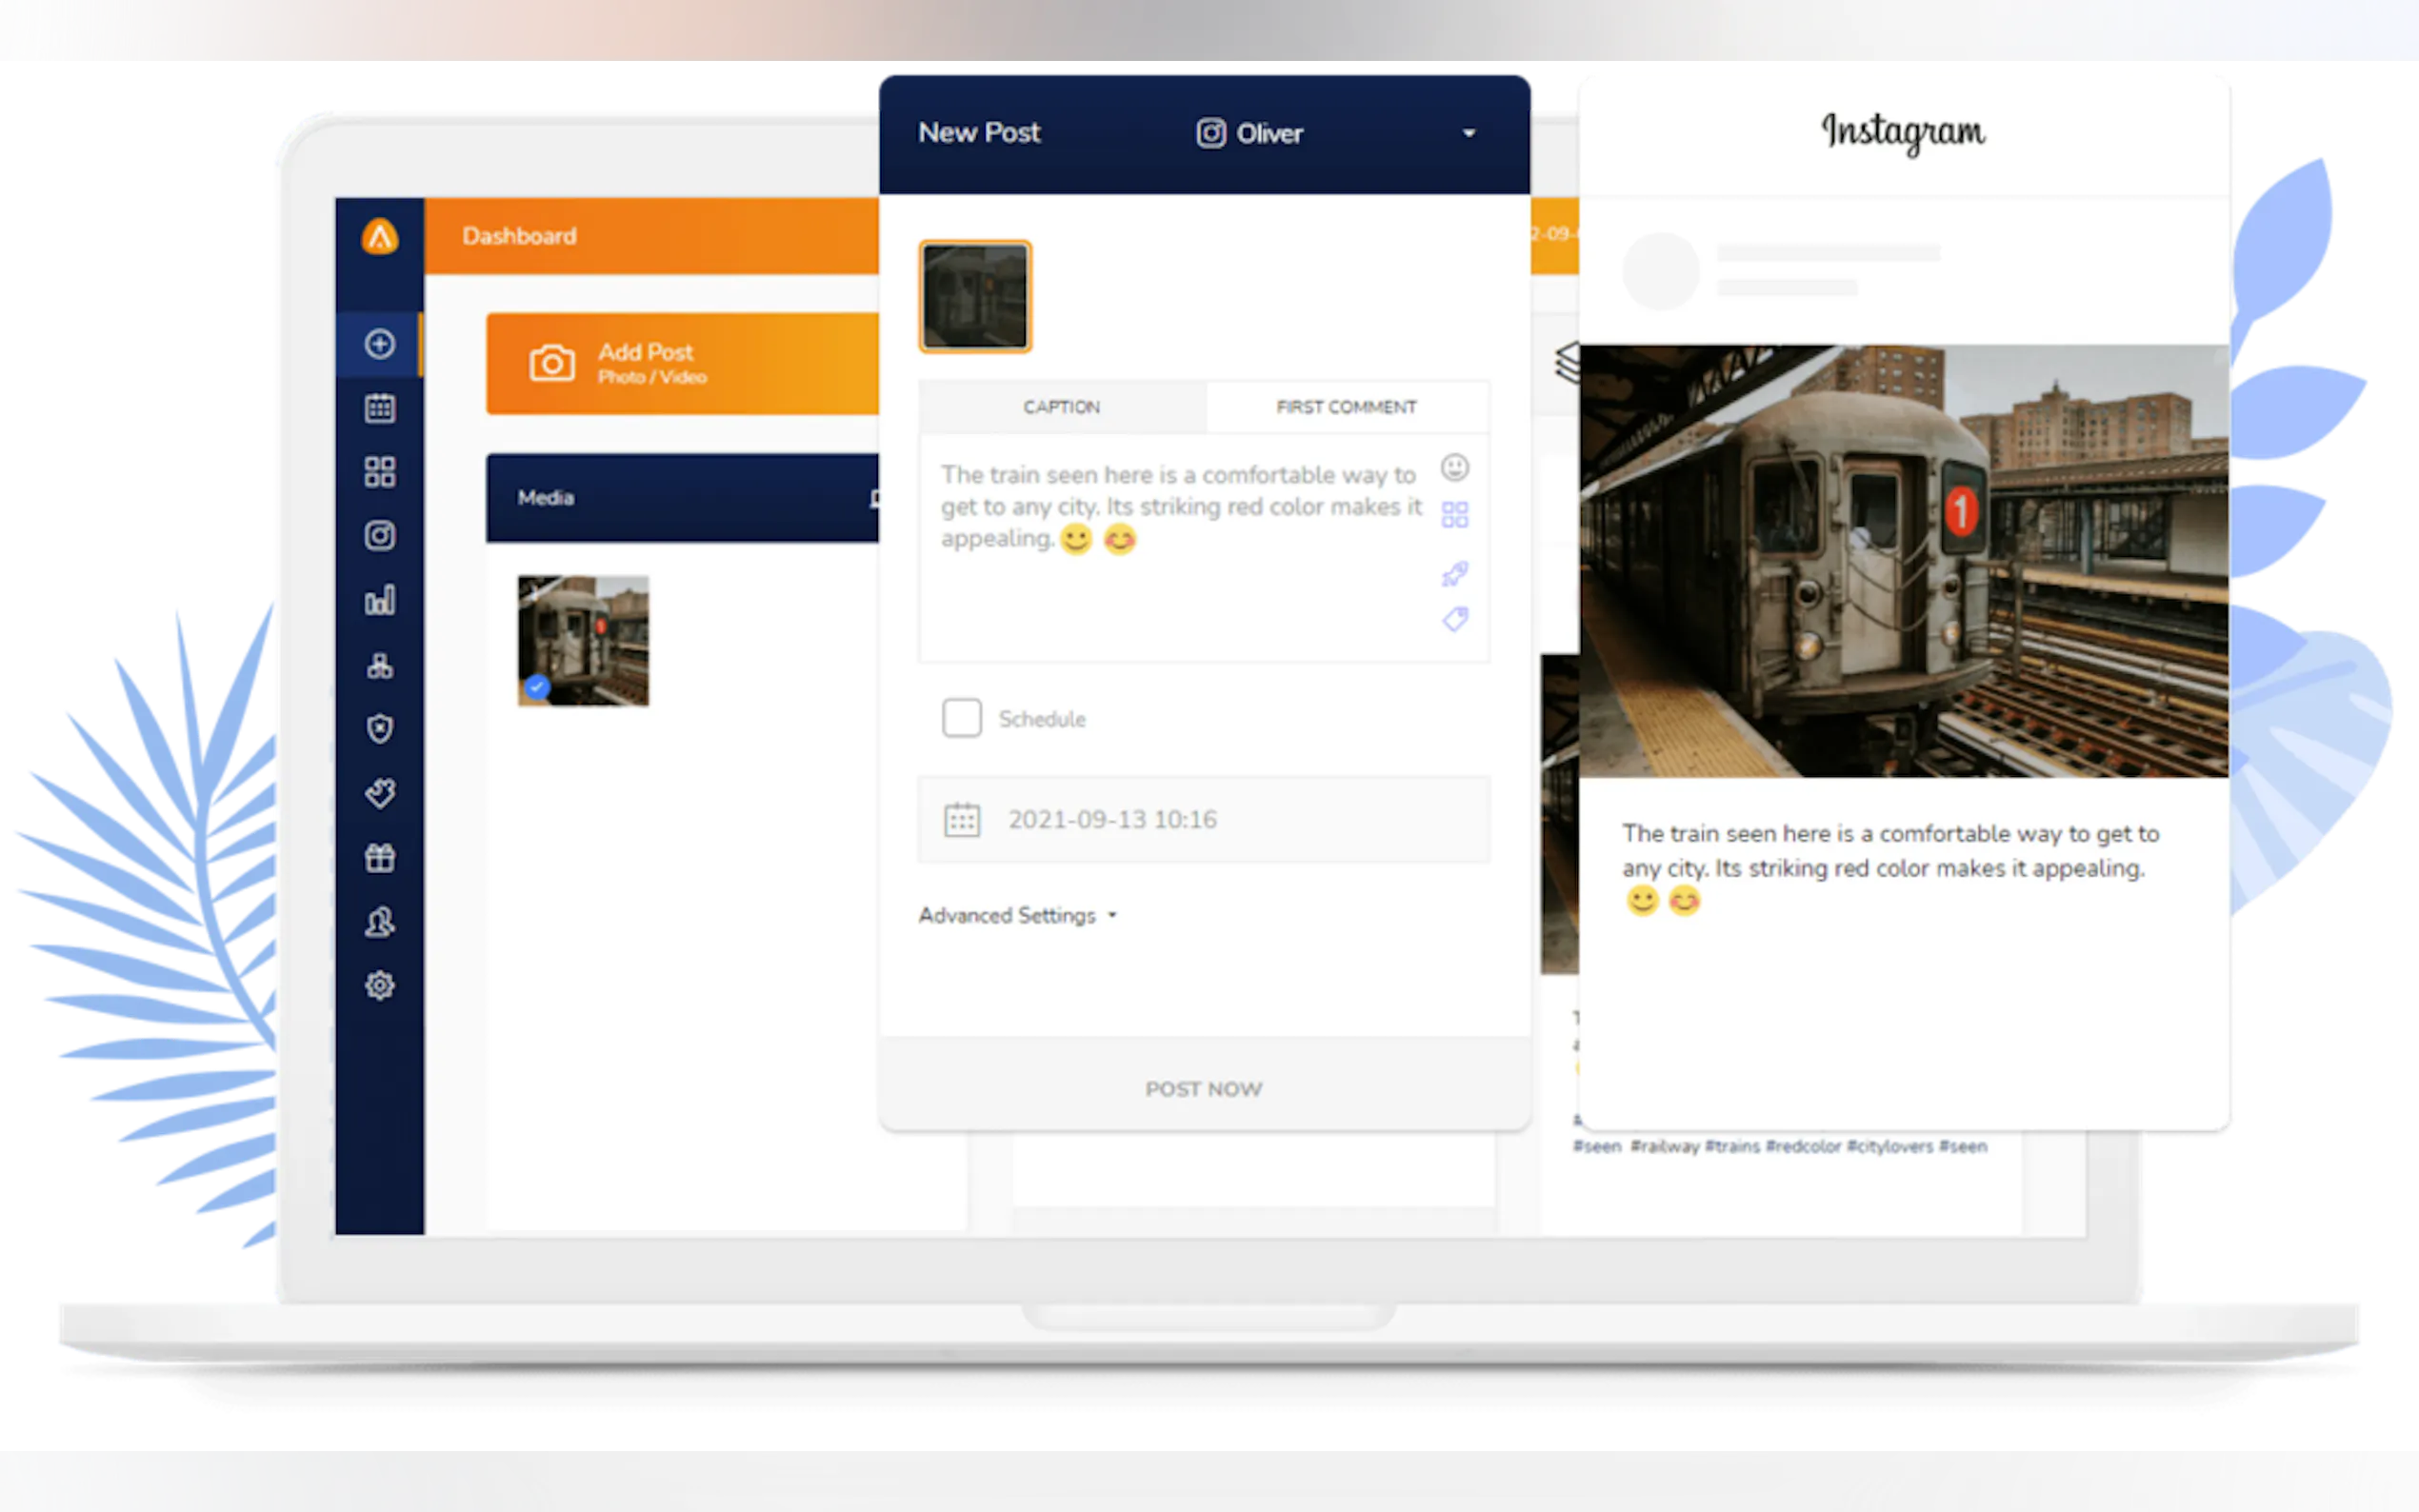Enable the Schedule checkbox

(961, 718)
